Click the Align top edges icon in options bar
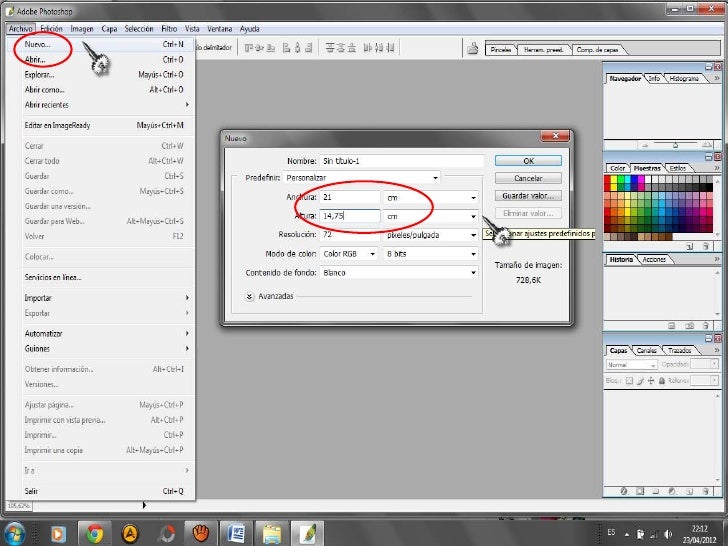 coord(249,48)
